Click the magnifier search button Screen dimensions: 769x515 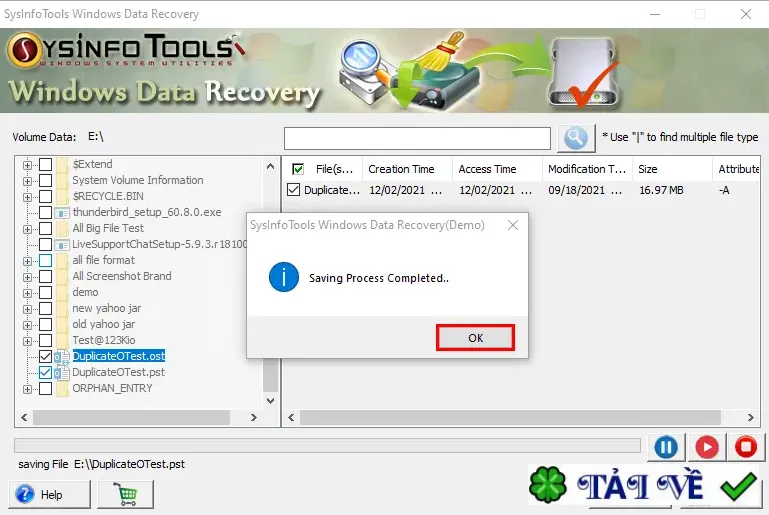(576, 138)
